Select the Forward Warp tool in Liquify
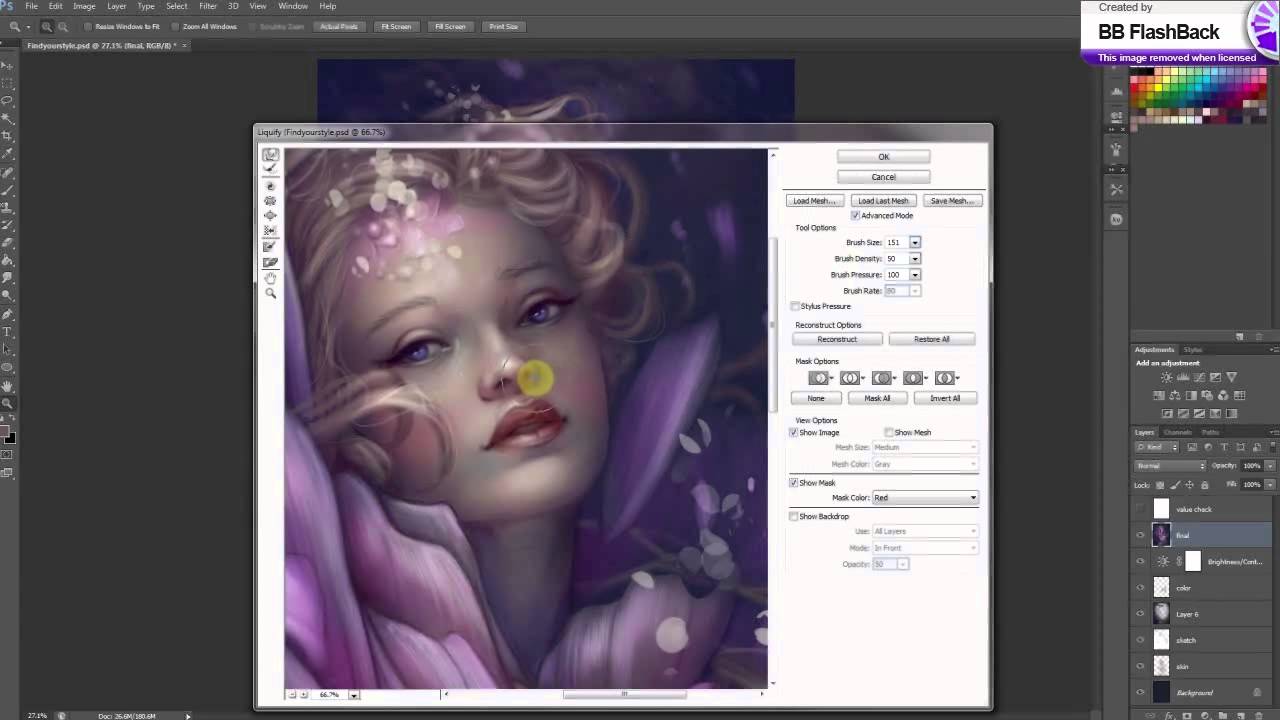This screenshot has height=720, width=1280. [270, 155]
